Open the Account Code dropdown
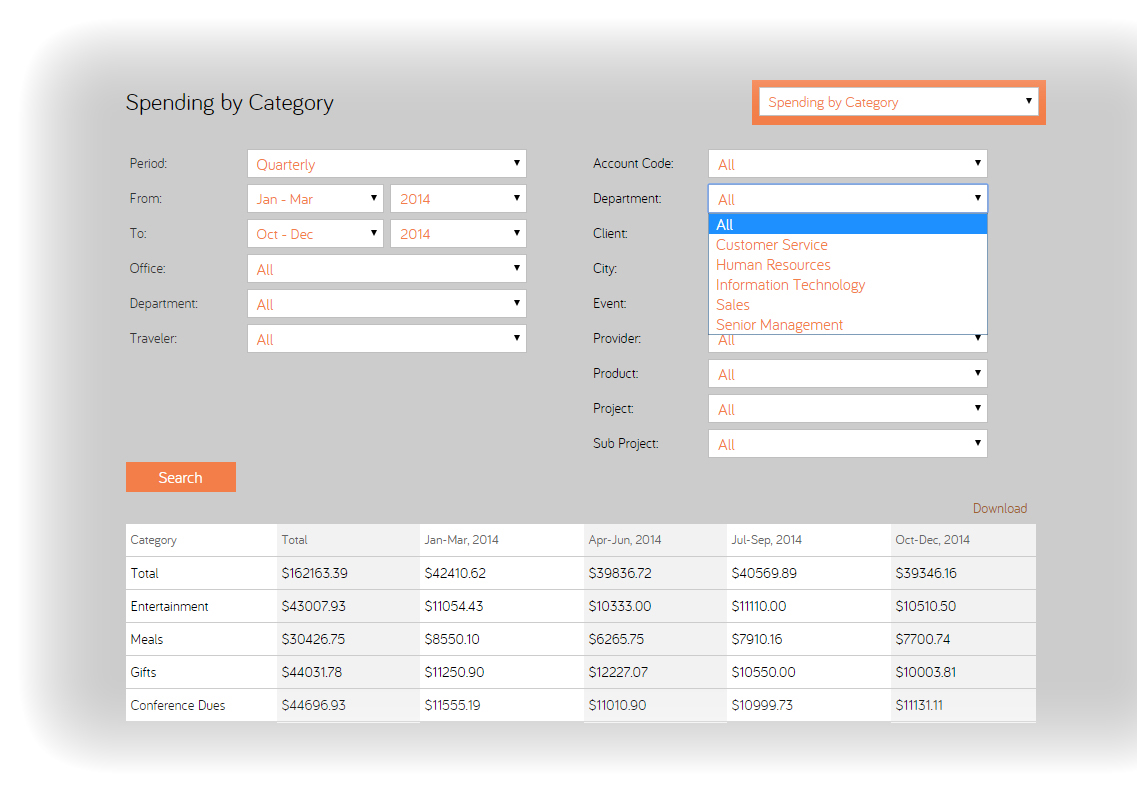Image resolution: width=1137 pixels, height=792 pixels. (847, 164)
